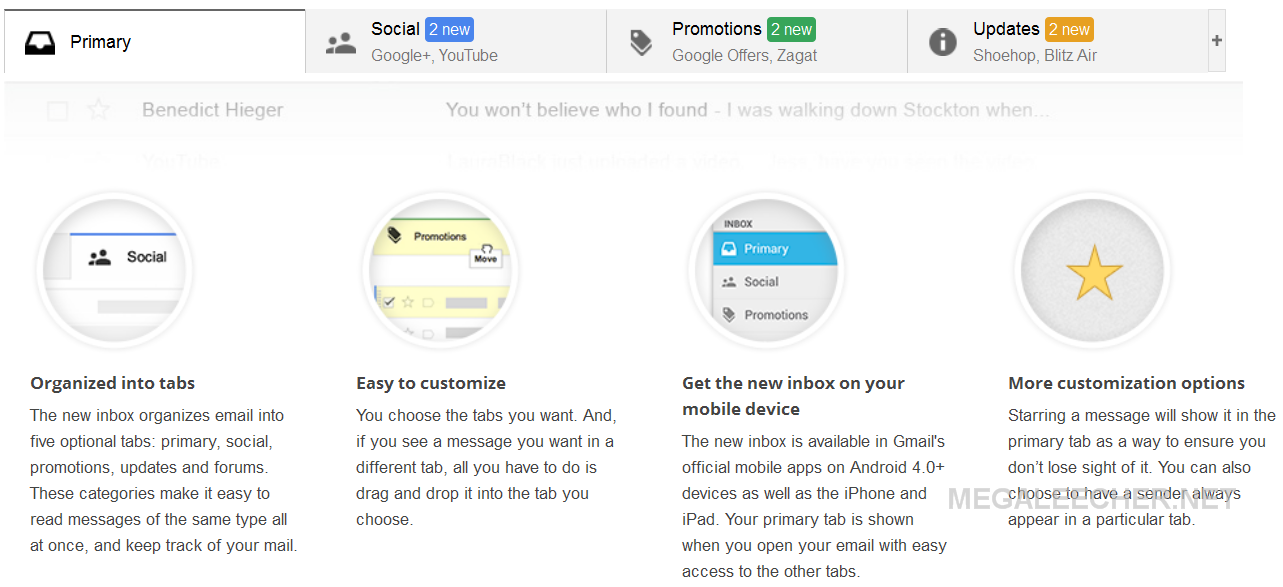The width and height of the screenshot is (1283, 587).
Task: Click the Social people icon
Action: 341,43
